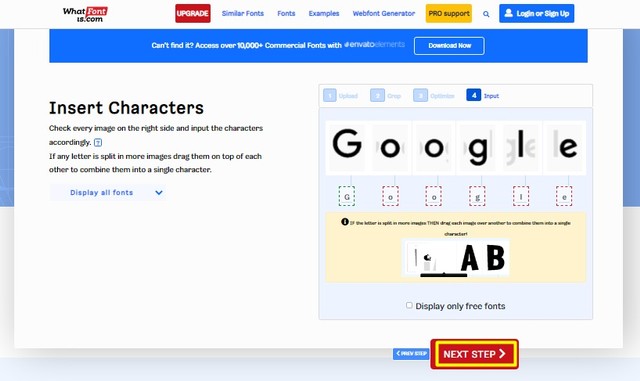Image resolution: width=640 pixels, height=381 pixels.
Task: Open Similar Fonts menu item
Action: 243,13
